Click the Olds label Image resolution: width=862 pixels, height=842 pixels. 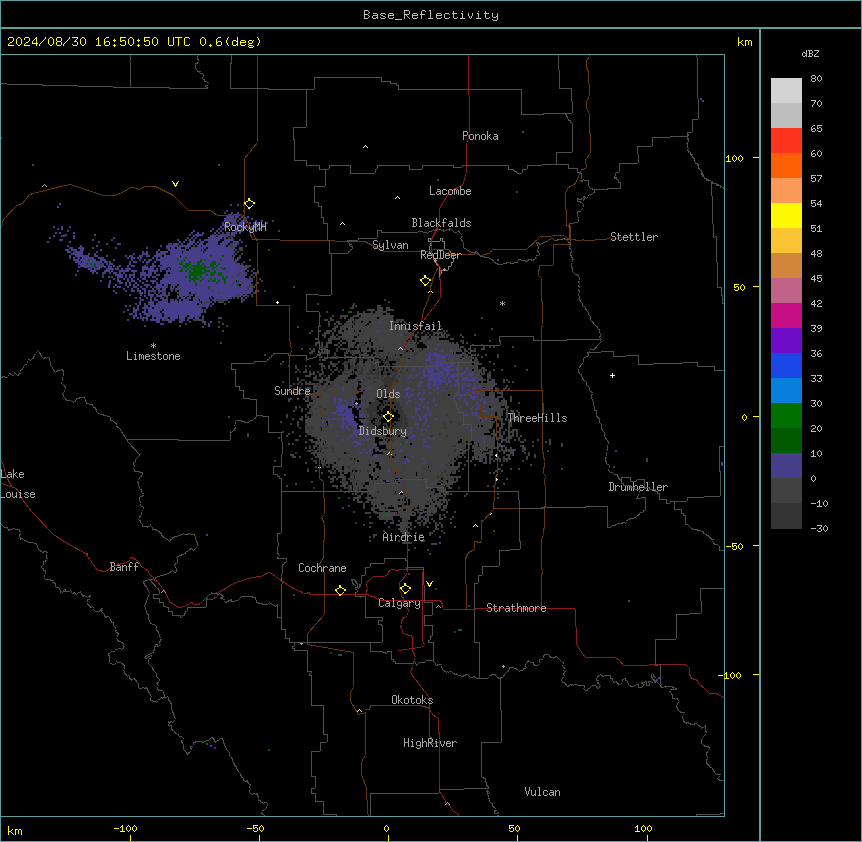pos(388,394)
